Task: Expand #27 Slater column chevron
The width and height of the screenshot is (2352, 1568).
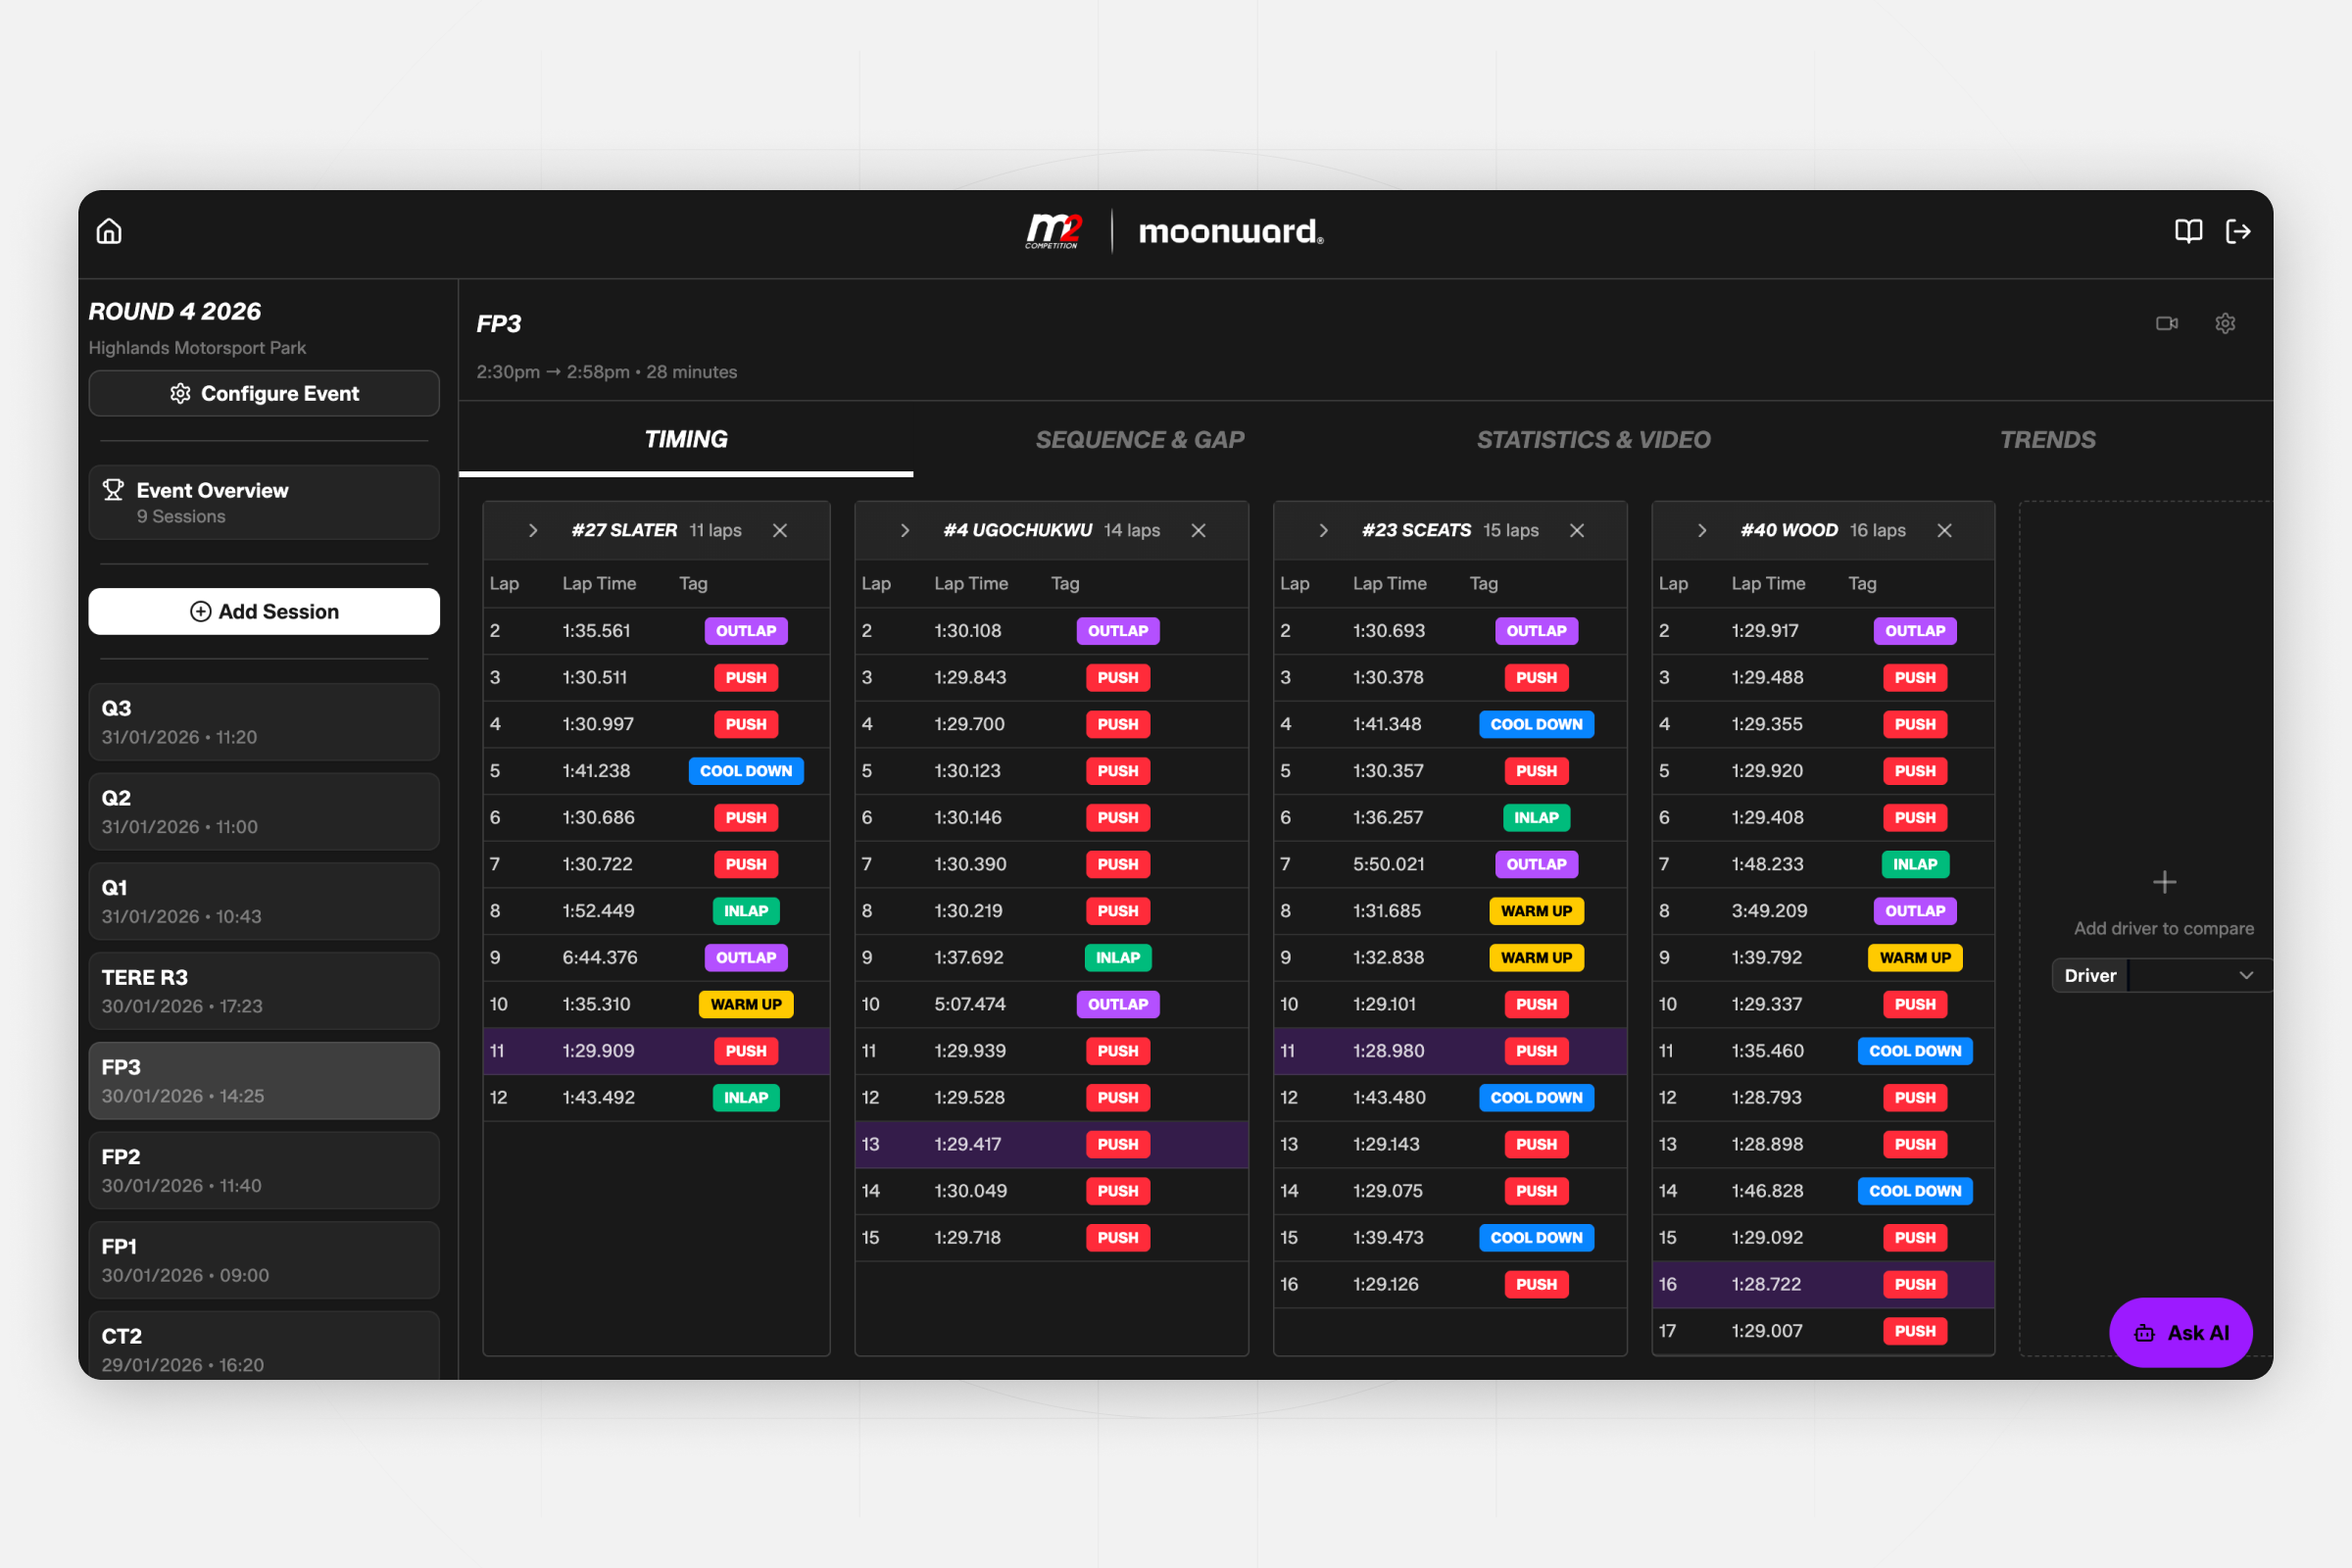Action: [533, 530]
